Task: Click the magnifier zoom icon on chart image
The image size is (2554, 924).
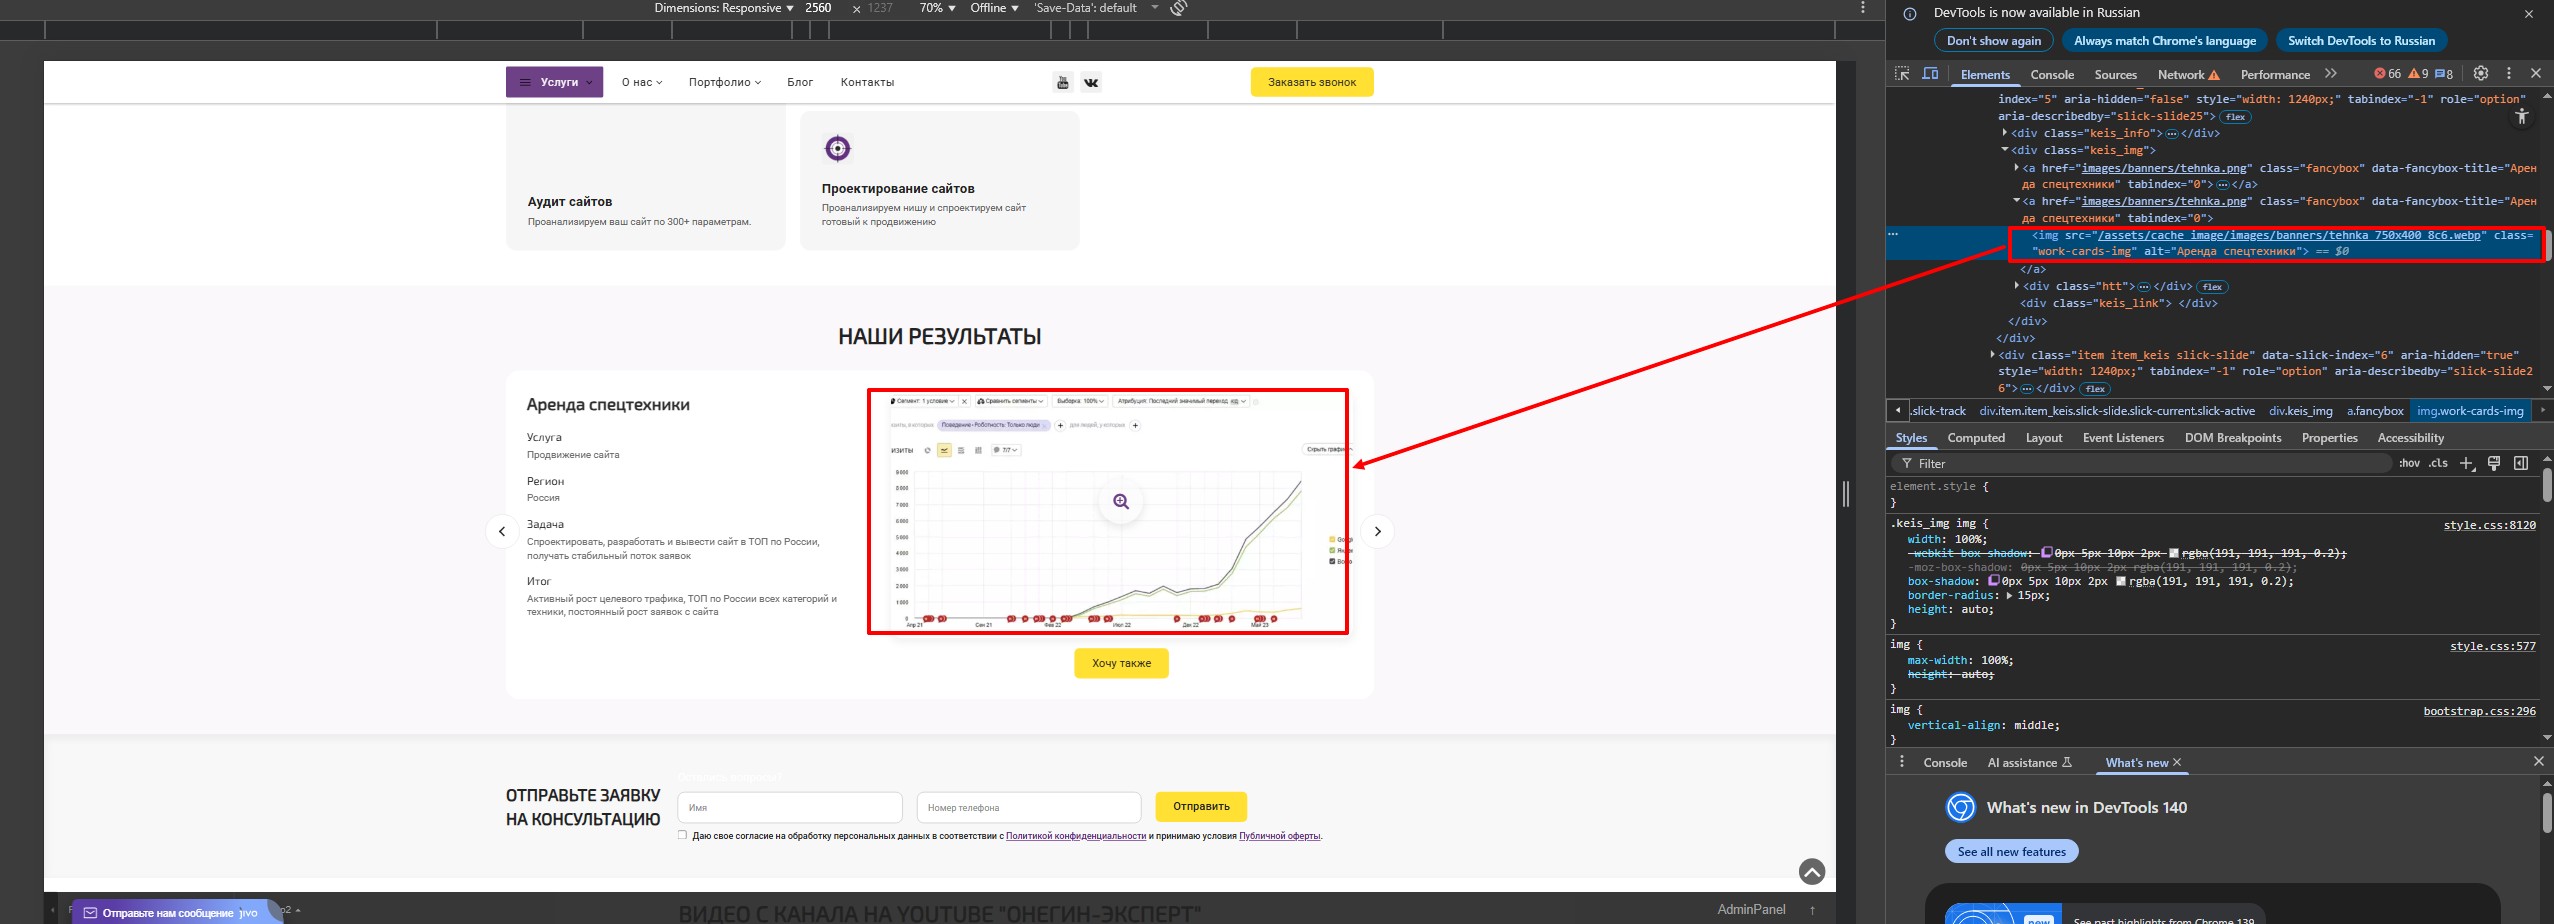Action: 1121,502
